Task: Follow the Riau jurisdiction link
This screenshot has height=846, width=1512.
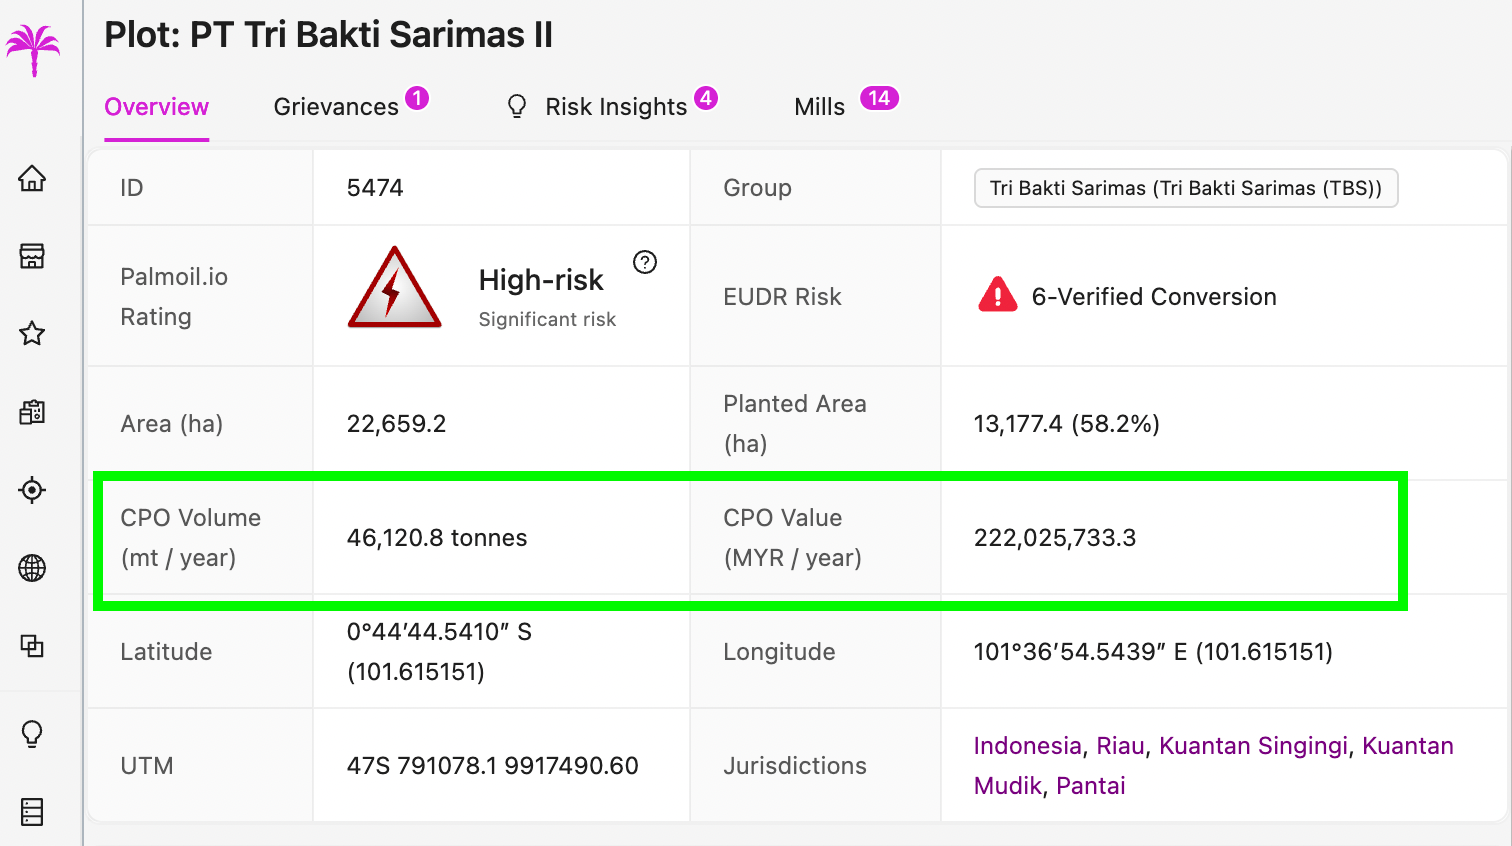Action: pos(1120,746)
